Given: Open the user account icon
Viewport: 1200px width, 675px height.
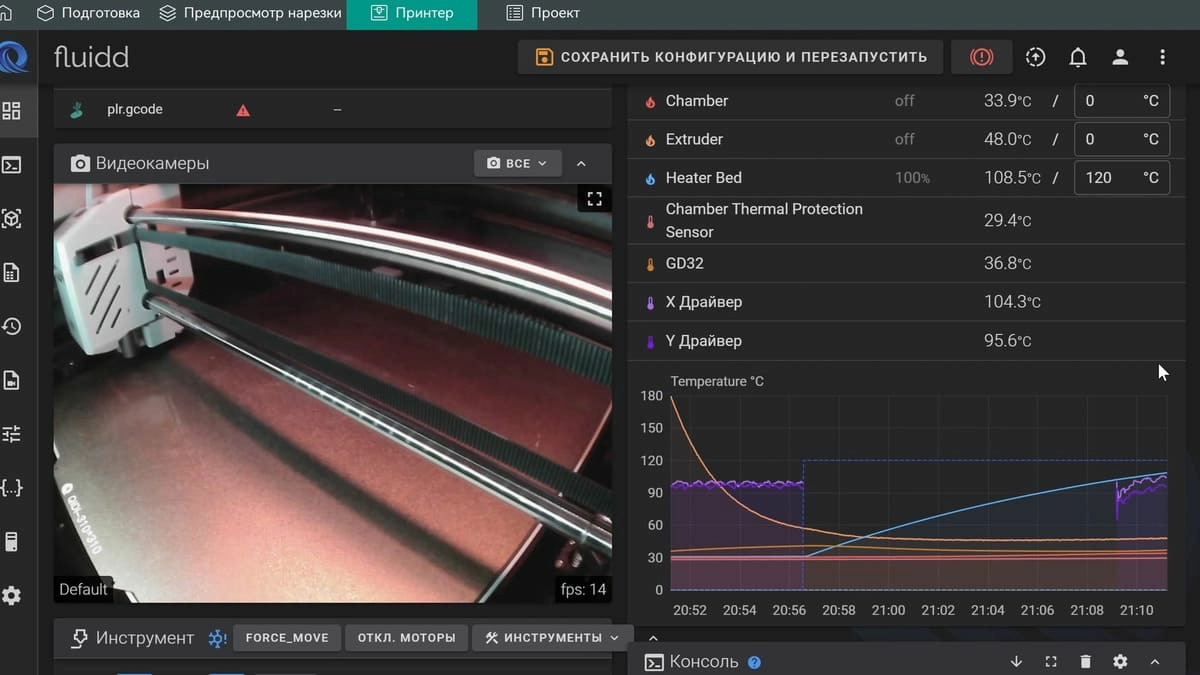Looking at the screenshot, I should tap(1120, 57).
